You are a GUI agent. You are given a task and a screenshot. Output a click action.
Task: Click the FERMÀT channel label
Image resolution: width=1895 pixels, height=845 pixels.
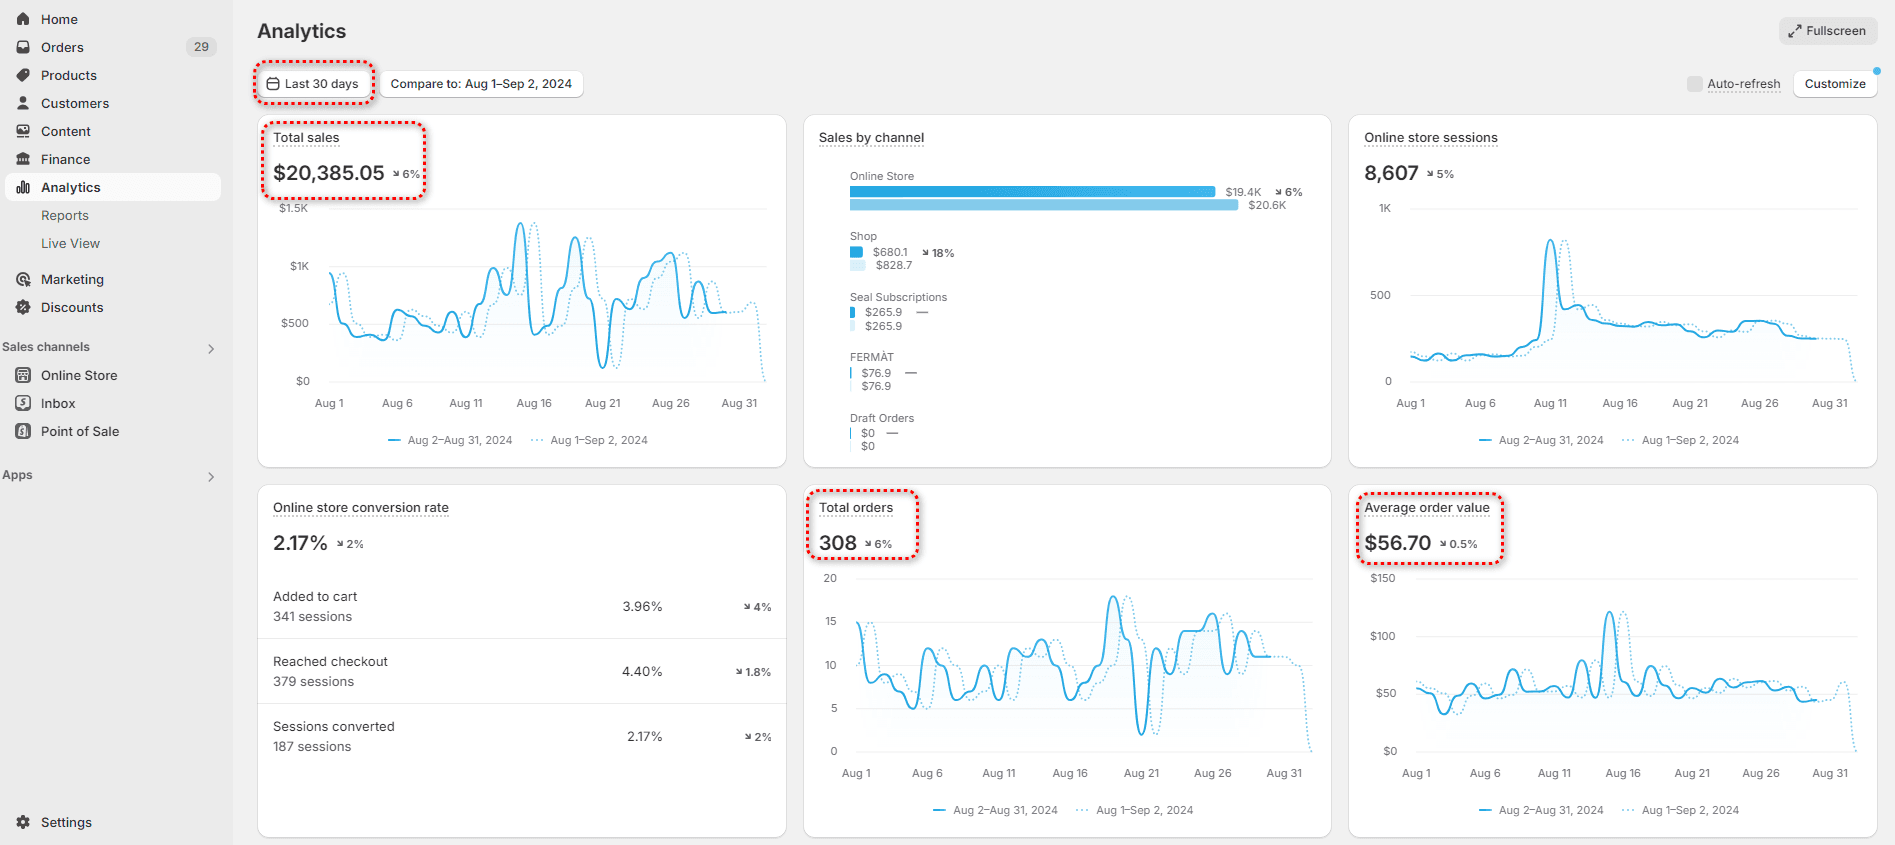[872, 357]
